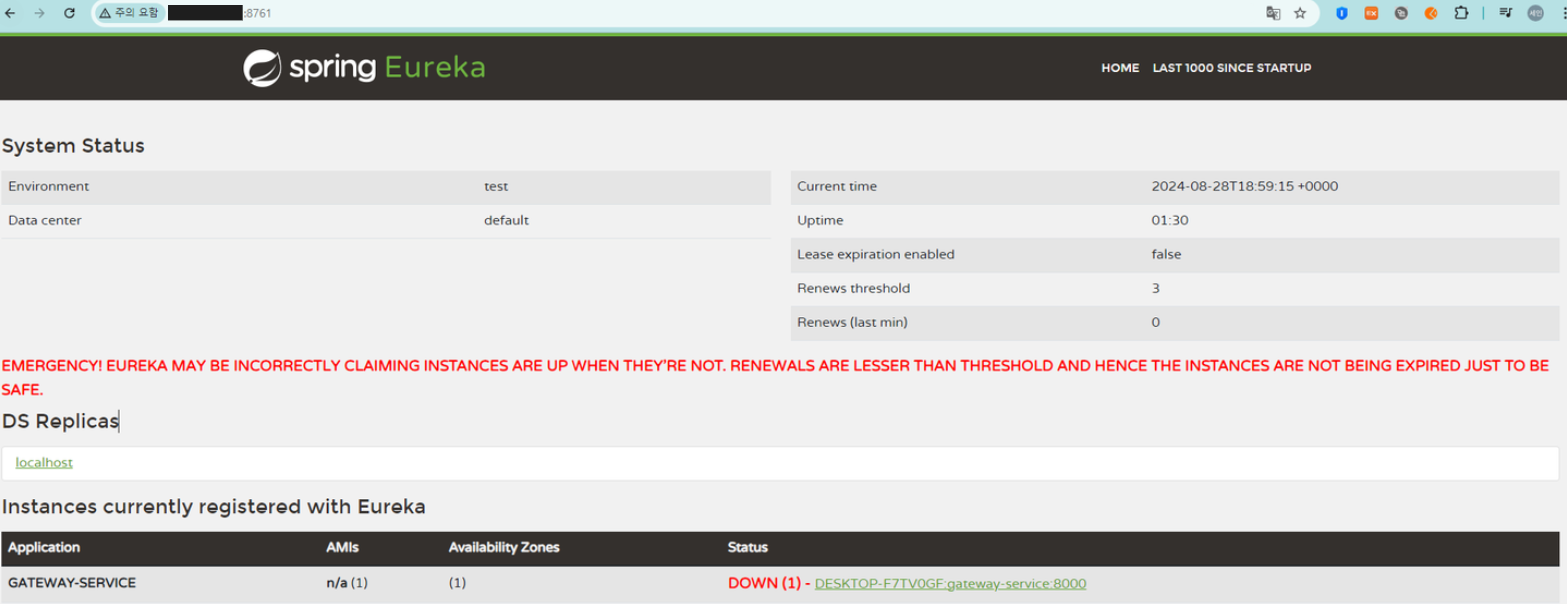
Task: Click the Uptime label
Action: coord(820,220)
